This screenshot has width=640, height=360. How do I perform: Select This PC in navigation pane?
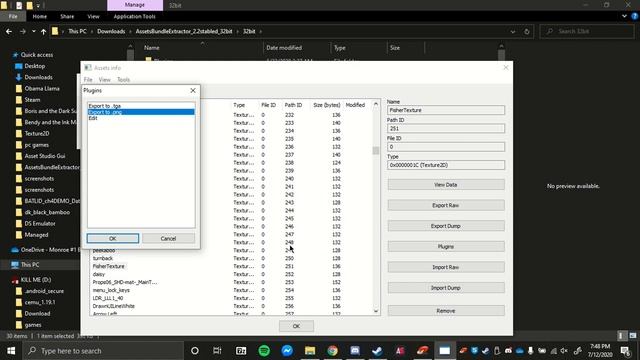point(30,265)
